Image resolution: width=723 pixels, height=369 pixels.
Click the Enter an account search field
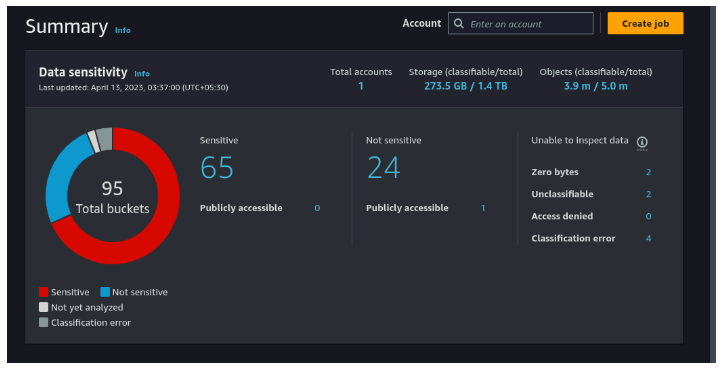coord(521,24)
